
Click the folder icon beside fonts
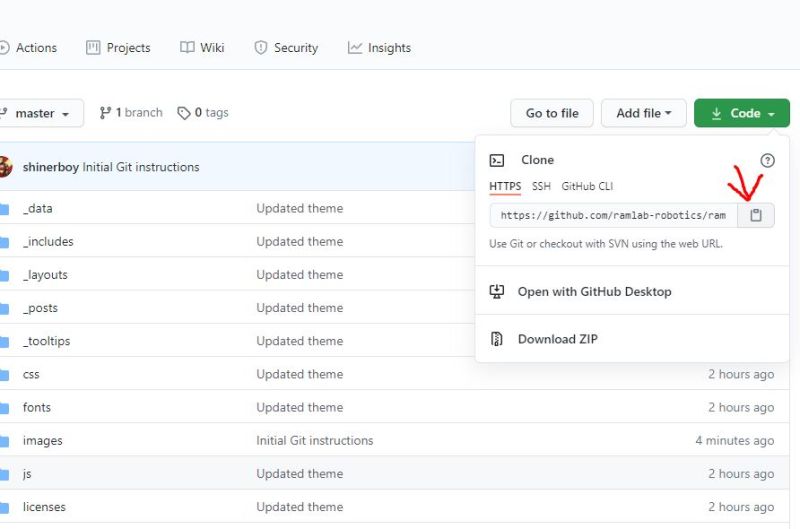click(x=5, y=408)
